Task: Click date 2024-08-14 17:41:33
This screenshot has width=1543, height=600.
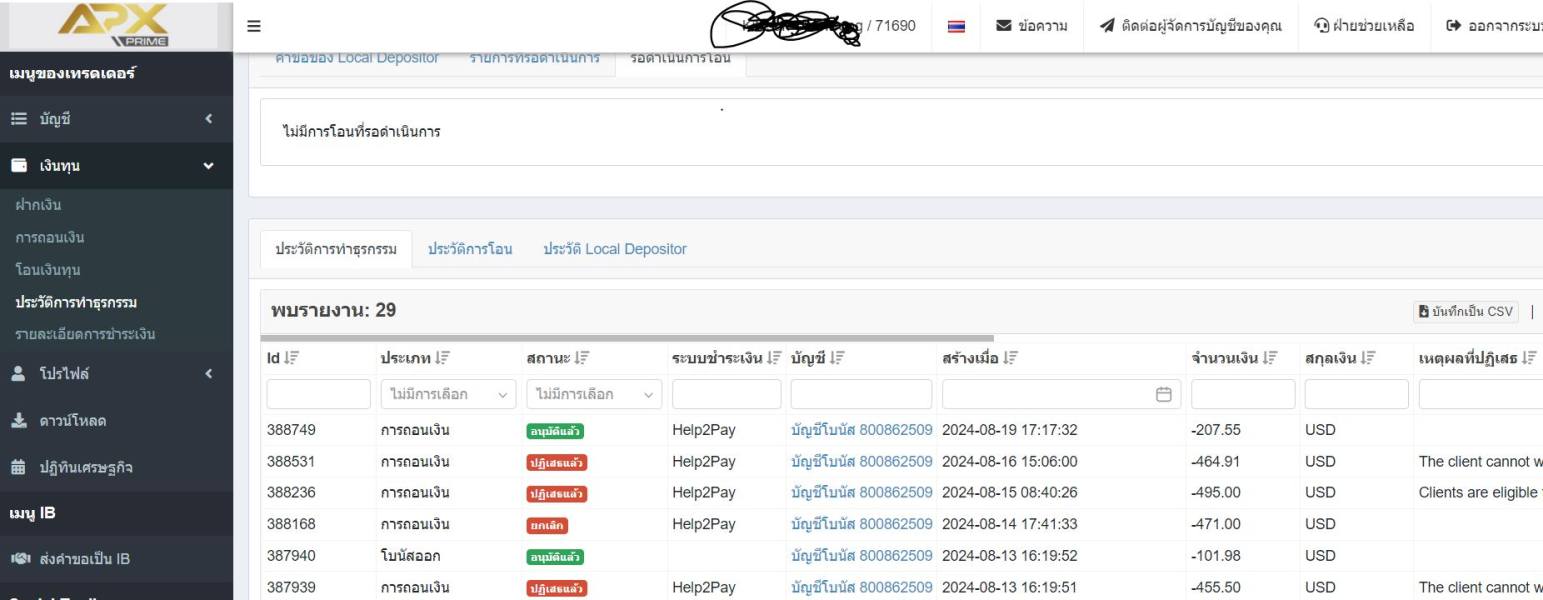Action: tap(1009, 525)
